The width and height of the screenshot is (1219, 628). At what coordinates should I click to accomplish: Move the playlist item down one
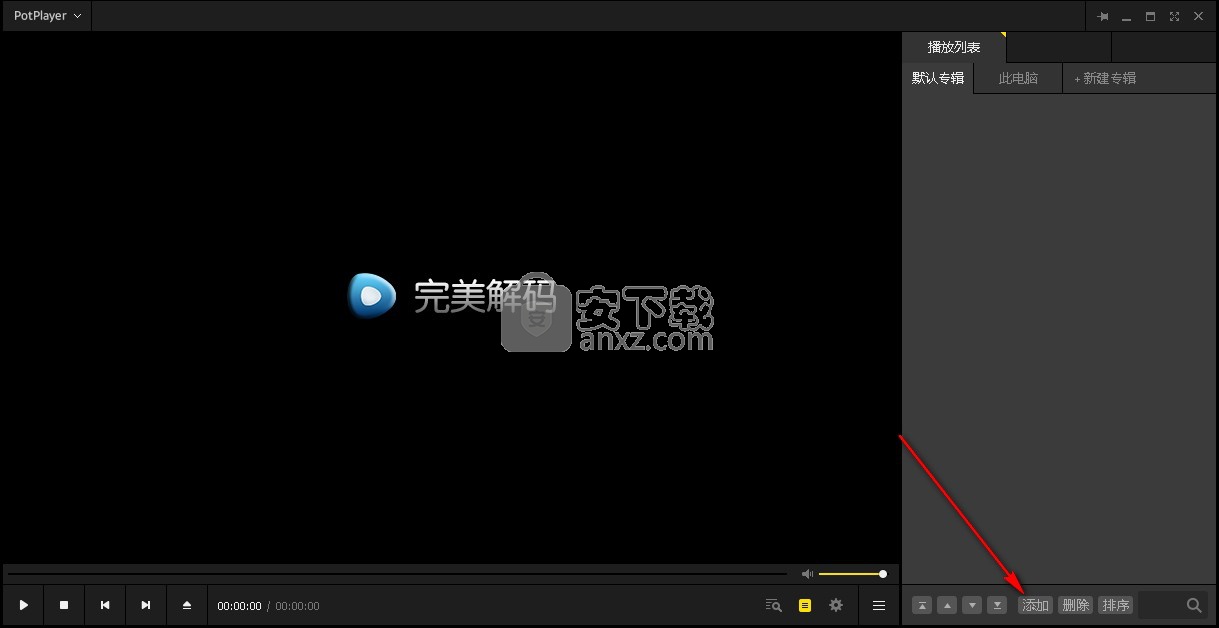[972, 605]
